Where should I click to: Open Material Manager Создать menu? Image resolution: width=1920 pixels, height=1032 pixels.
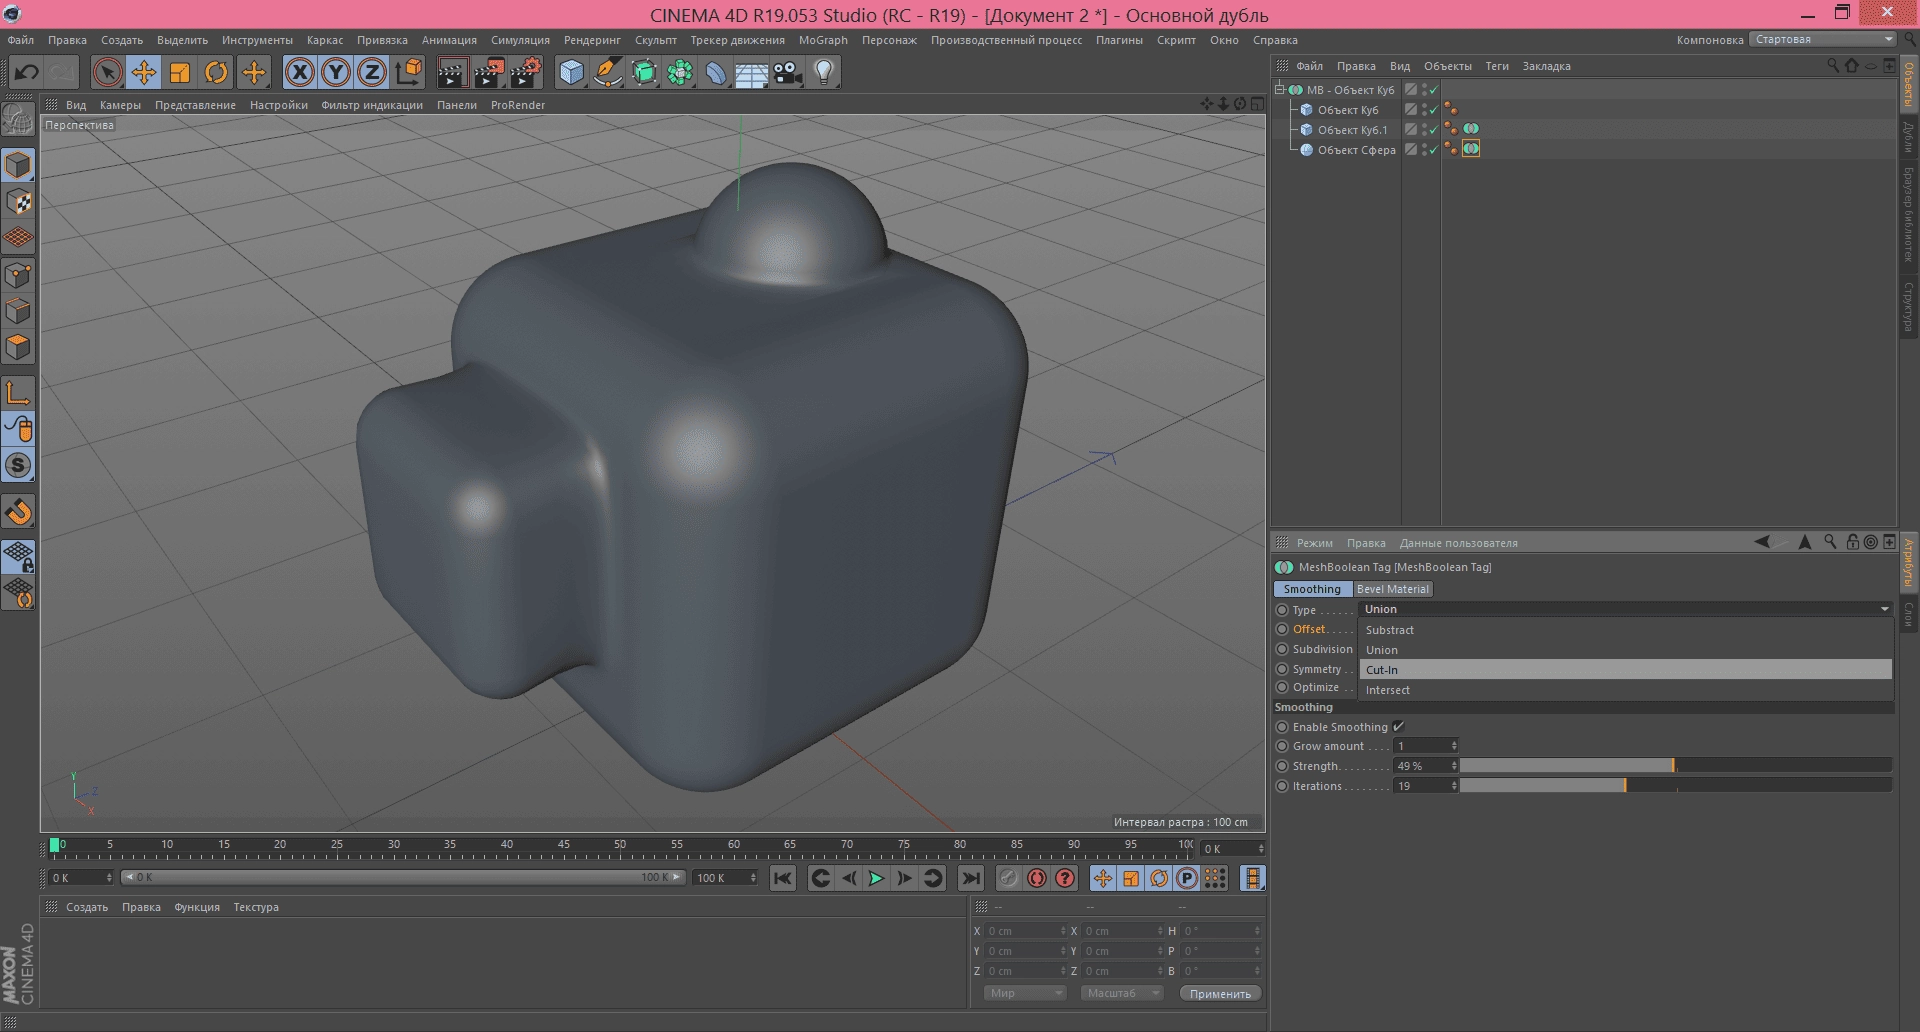tap(86, 907)
